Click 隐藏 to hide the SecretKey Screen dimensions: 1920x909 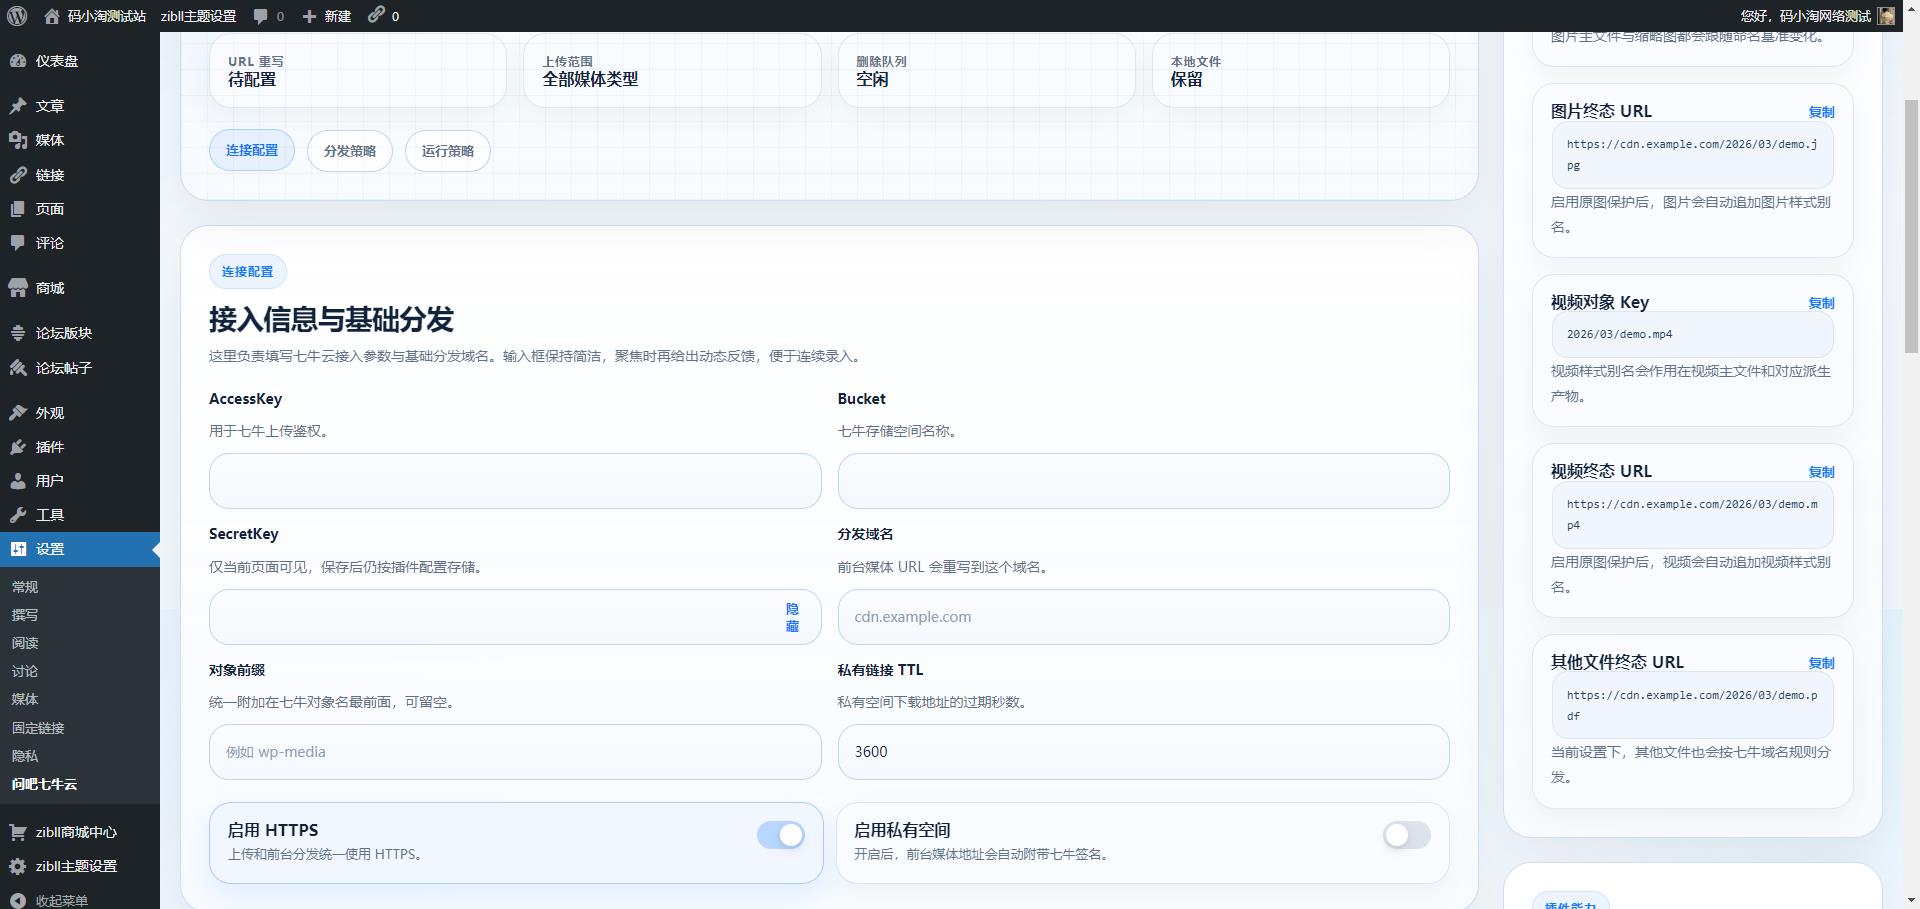click(x=793, y=617)
